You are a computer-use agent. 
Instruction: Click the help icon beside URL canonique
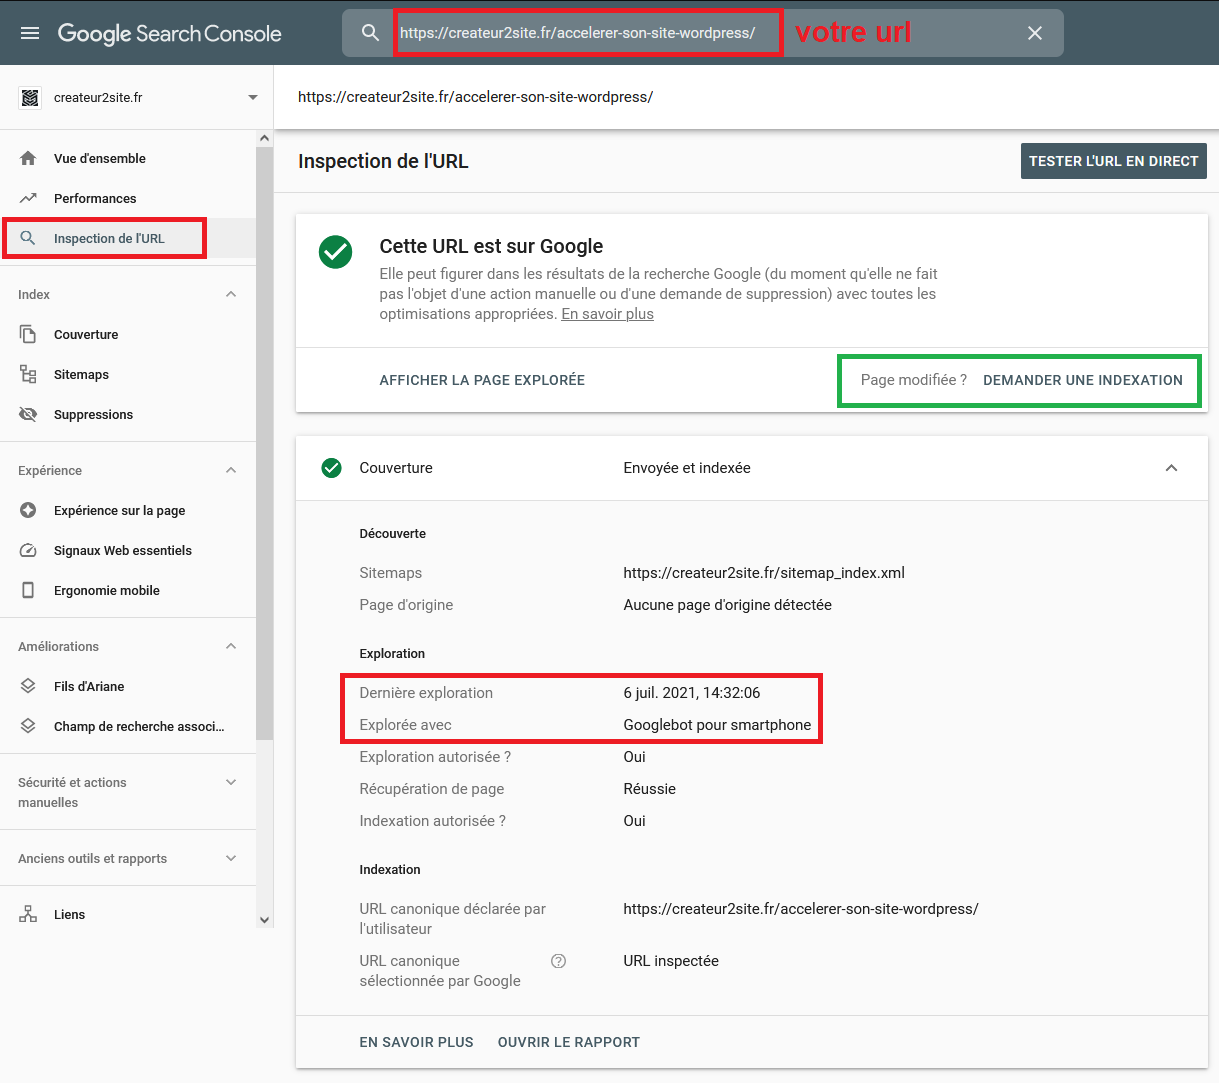point(559,961)
